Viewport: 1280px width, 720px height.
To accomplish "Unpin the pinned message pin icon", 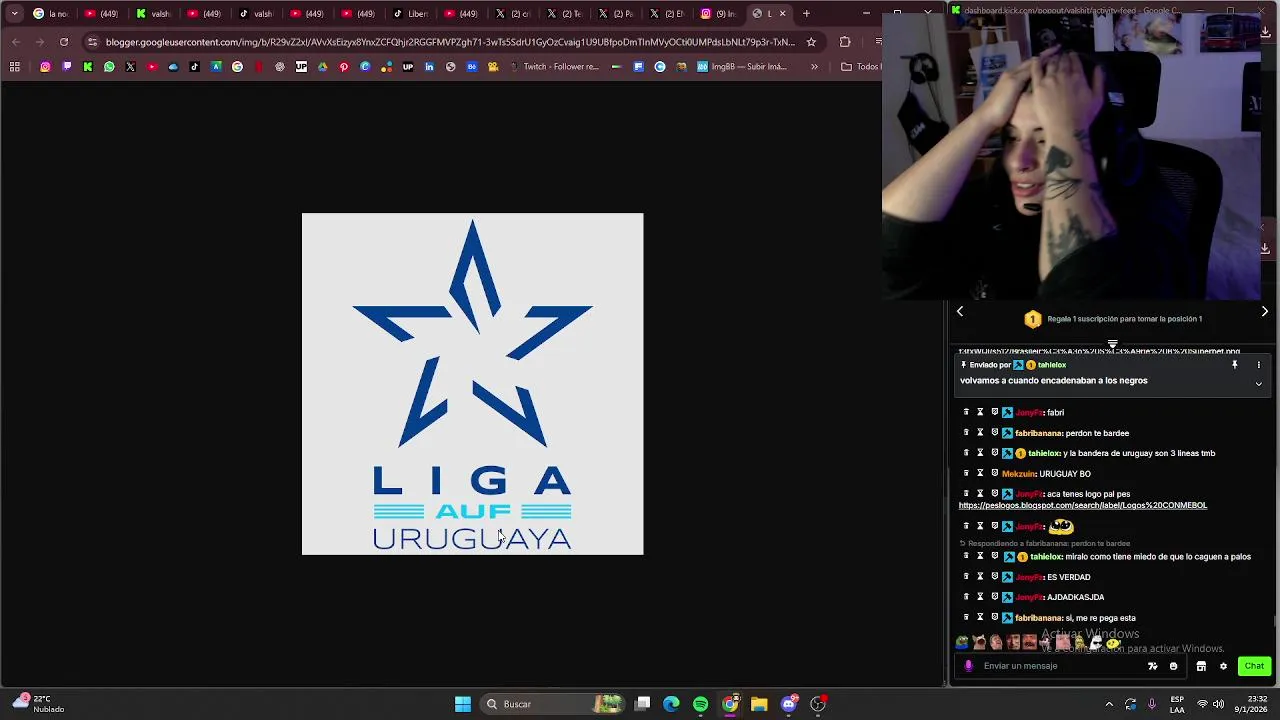I will click(1235, 365).
